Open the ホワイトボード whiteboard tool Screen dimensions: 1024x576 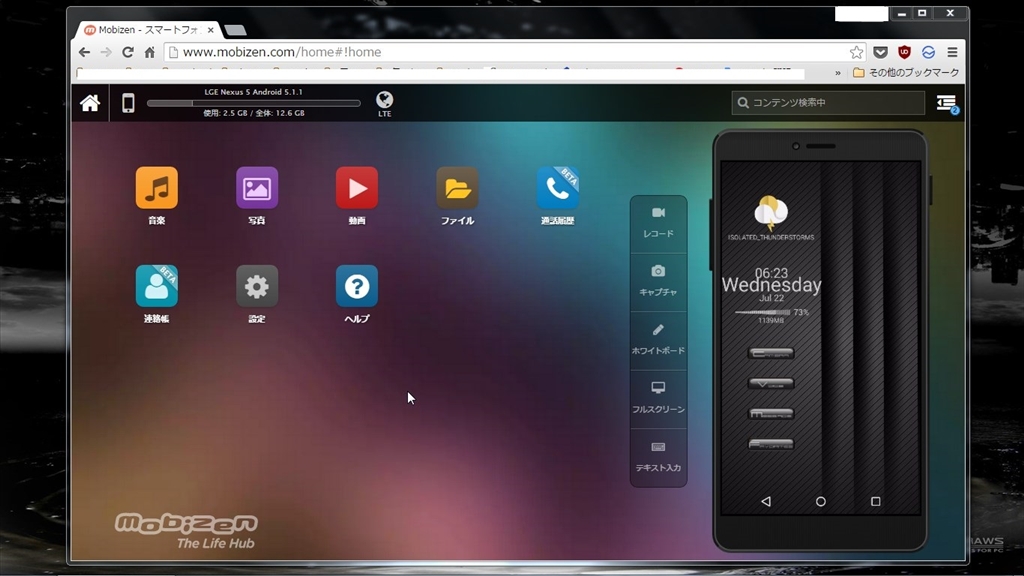[658, 340]
